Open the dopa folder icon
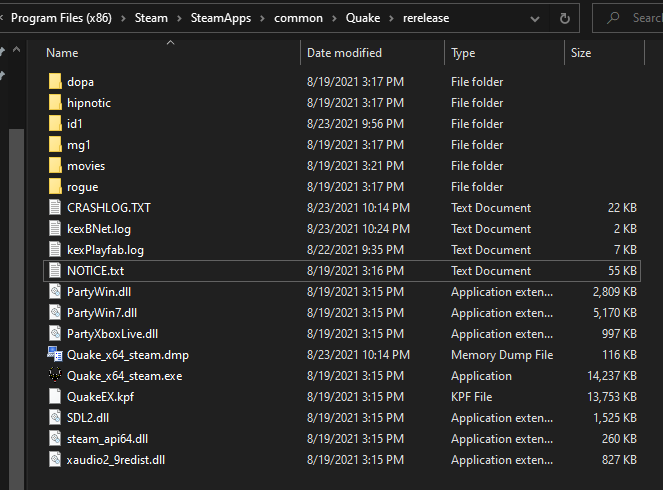 [x=55, y=82]
